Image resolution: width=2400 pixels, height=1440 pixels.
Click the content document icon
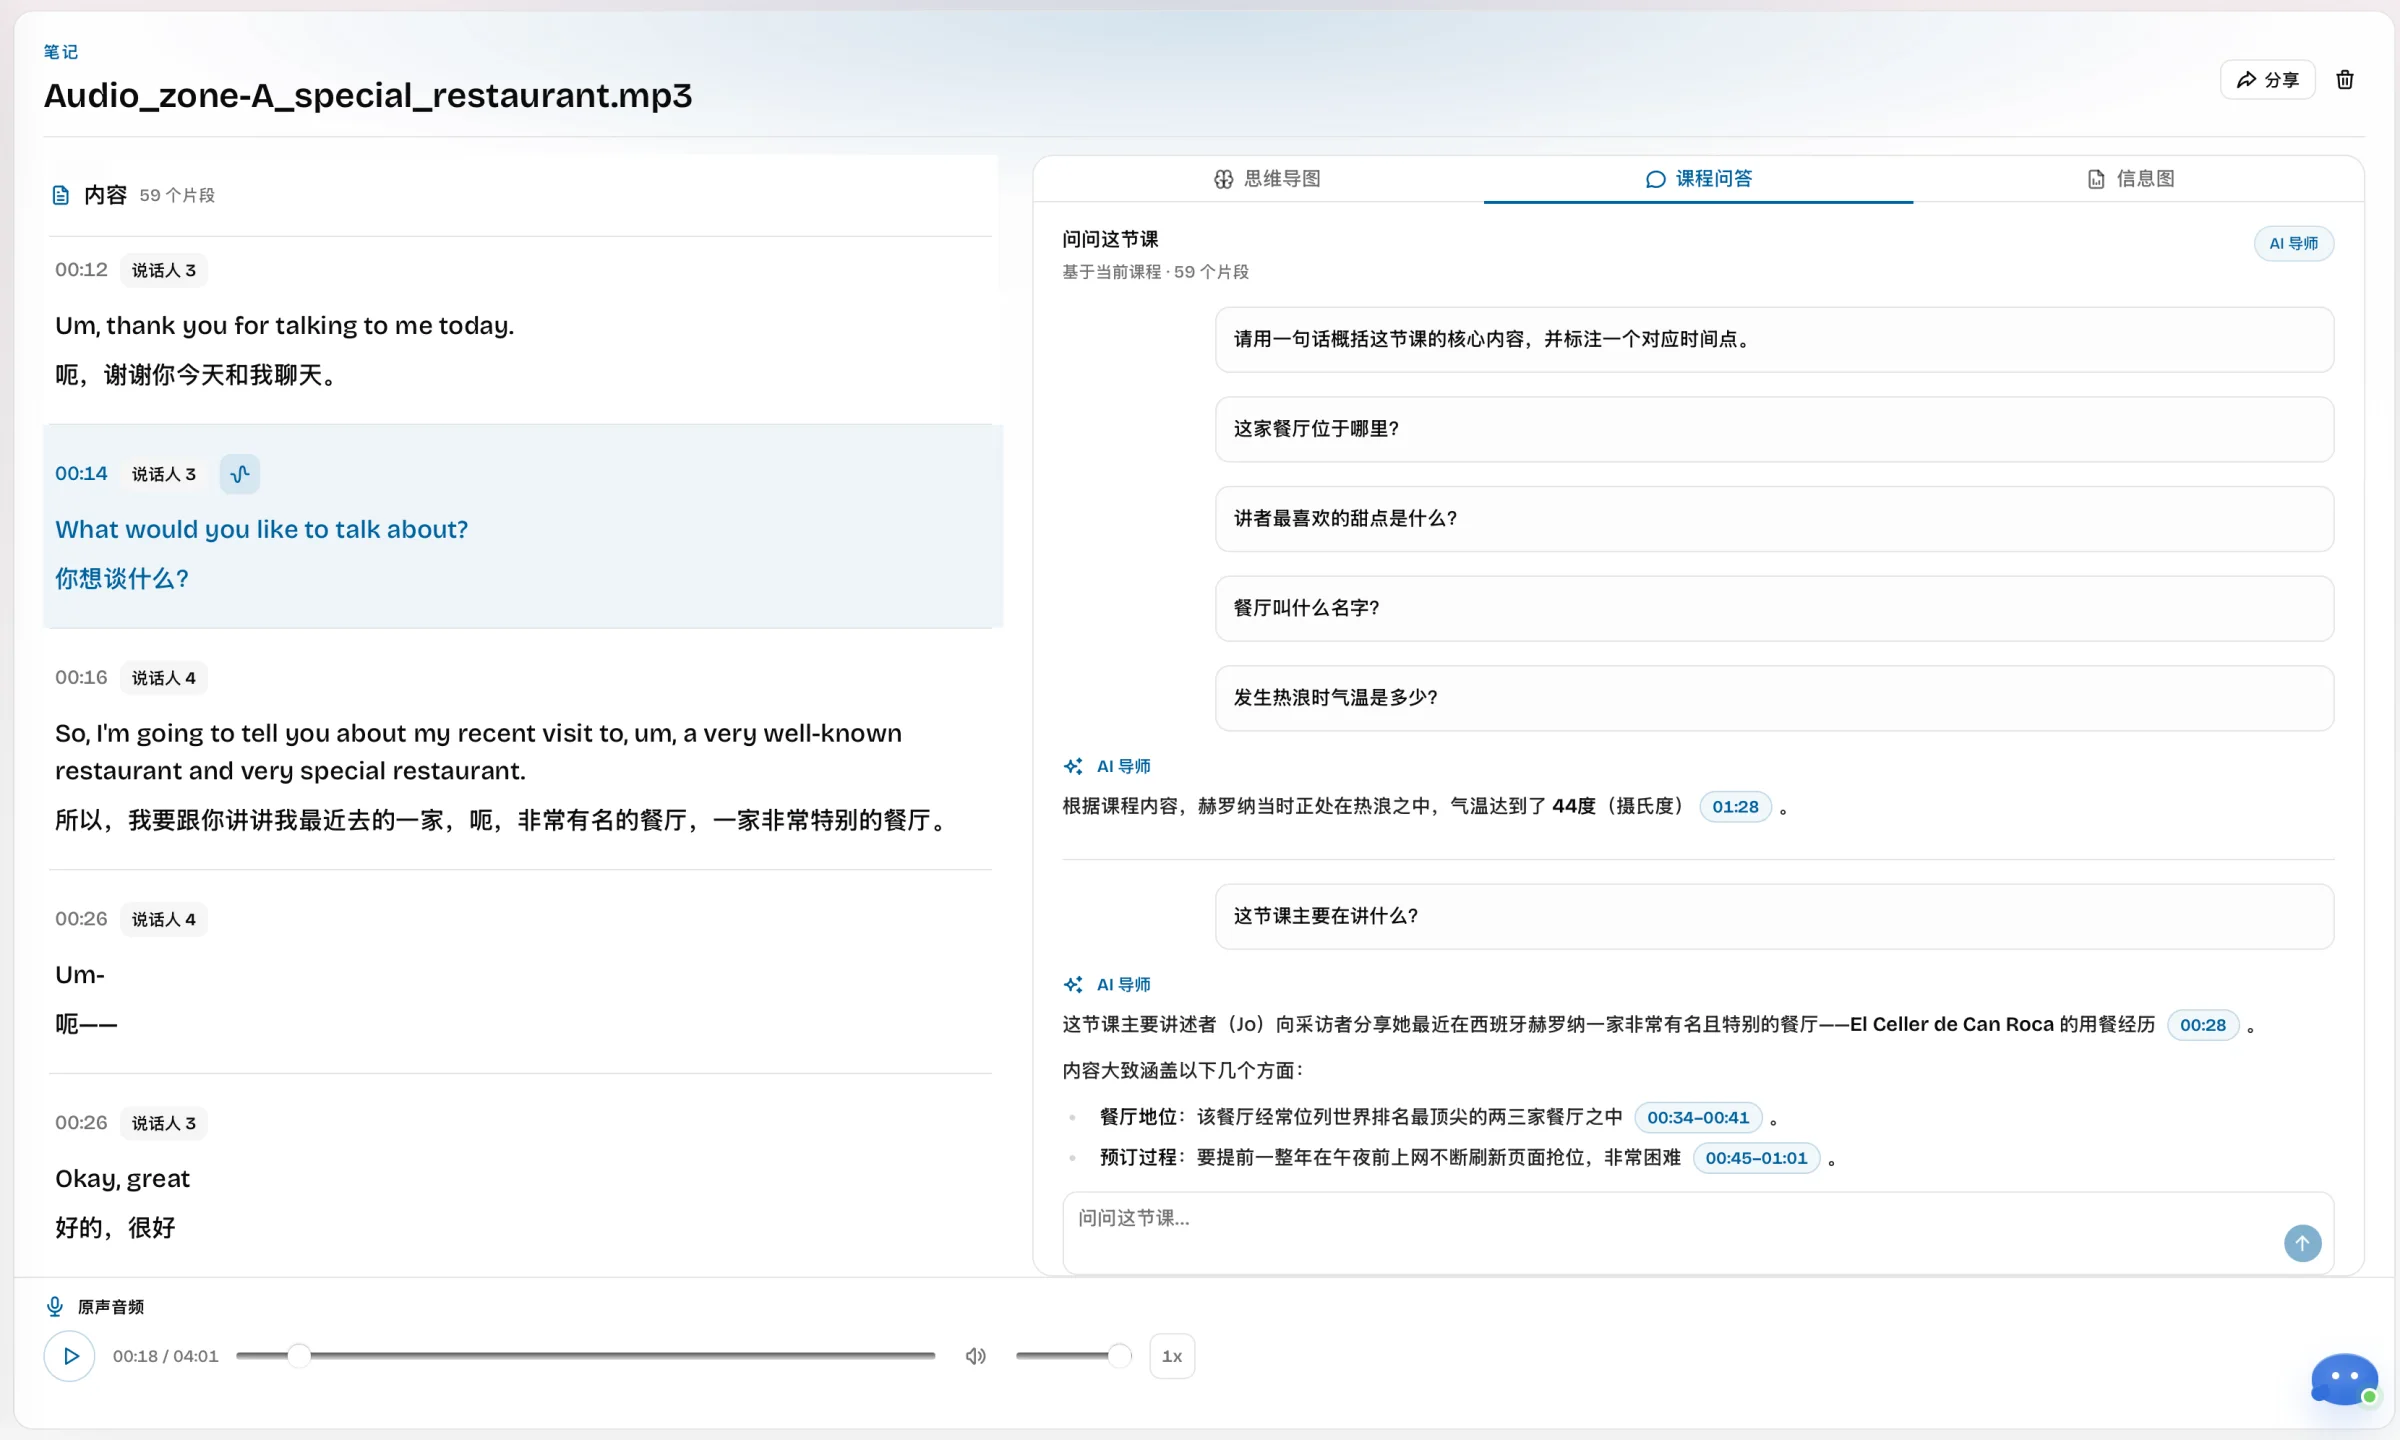pyautogui.click(x=60, y=195)
